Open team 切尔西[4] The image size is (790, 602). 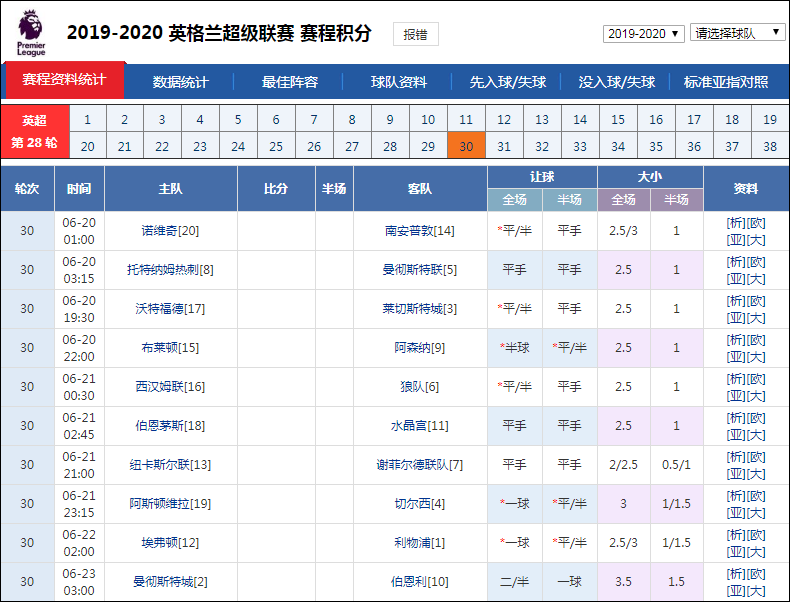(x=420, y=503)
